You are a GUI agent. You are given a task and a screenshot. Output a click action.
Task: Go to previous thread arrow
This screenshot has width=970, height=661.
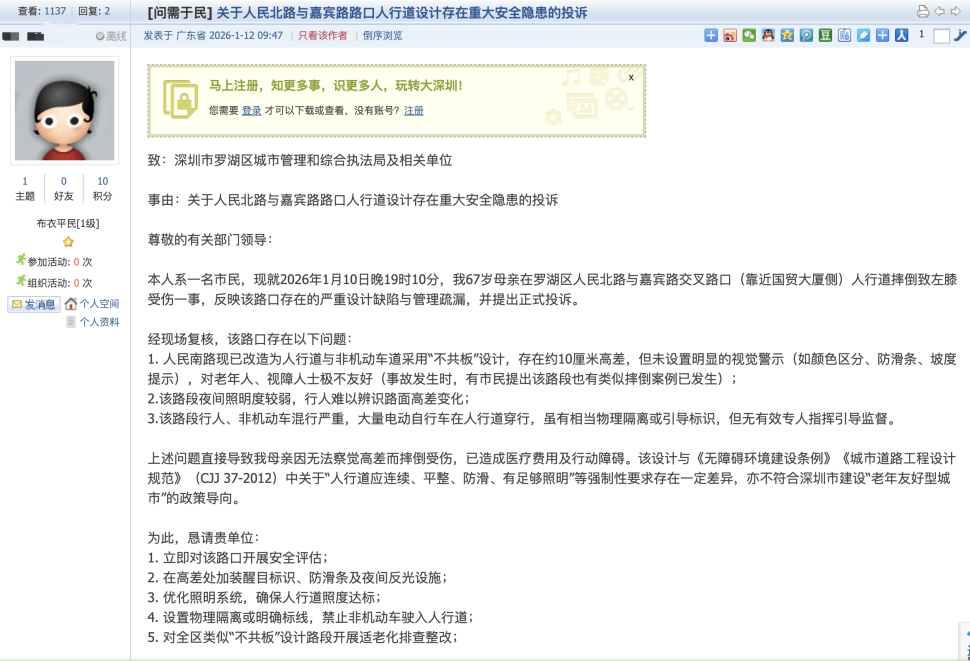click(x=941, y=12)
